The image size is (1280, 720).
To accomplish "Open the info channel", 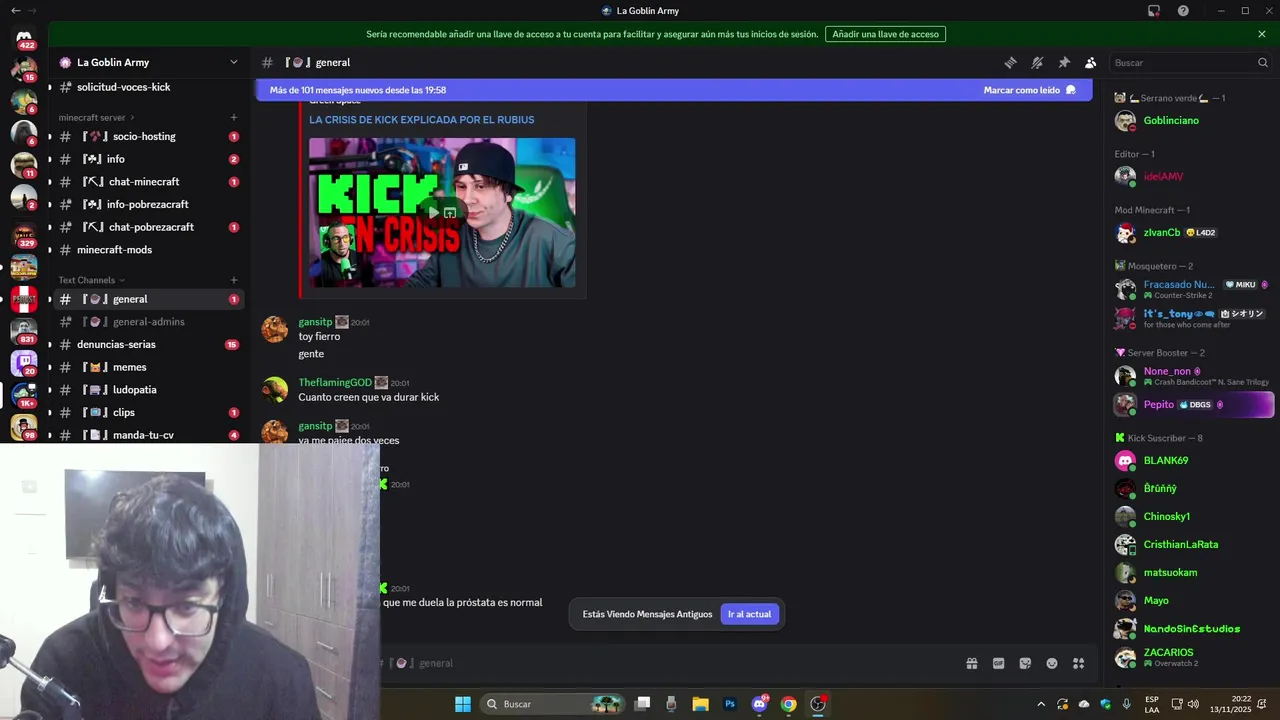I will coord(148,159).
